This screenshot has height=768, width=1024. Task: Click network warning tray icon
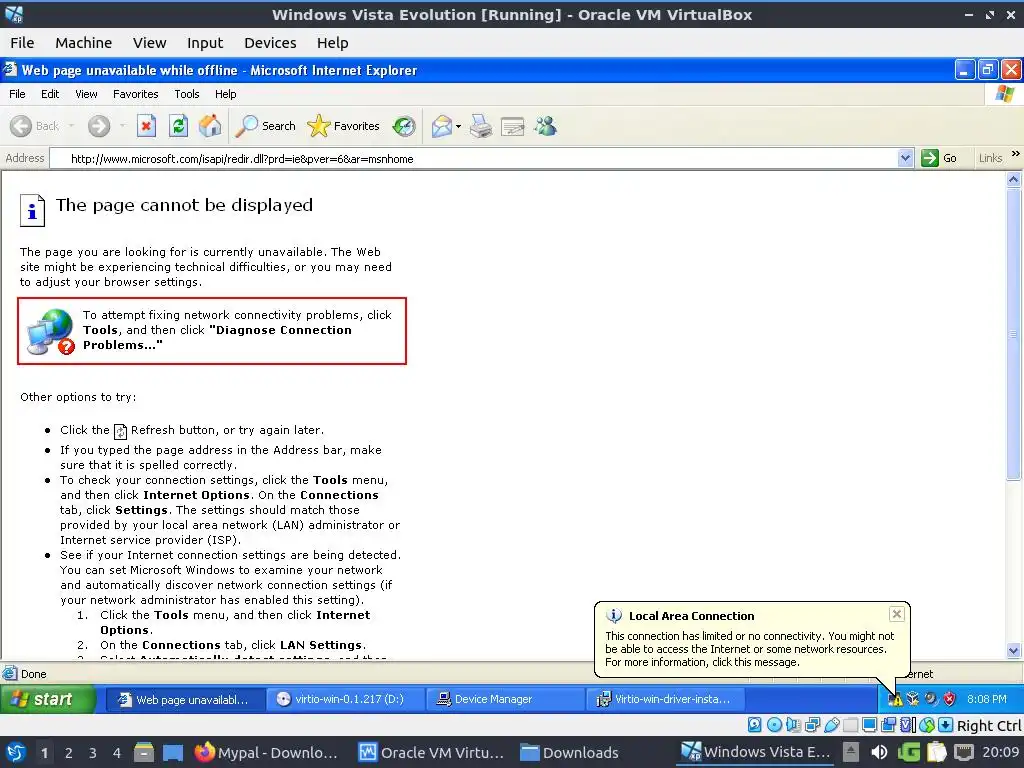895,699
